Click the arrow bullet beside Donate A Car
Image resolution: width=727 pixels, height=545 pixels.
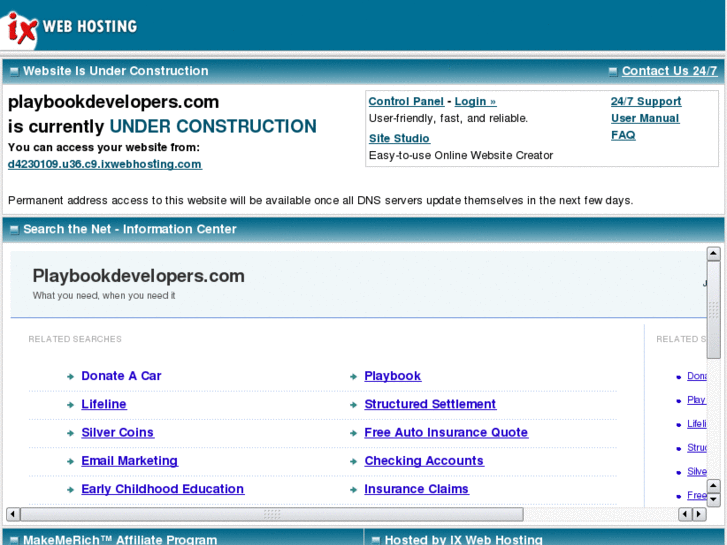71,377
